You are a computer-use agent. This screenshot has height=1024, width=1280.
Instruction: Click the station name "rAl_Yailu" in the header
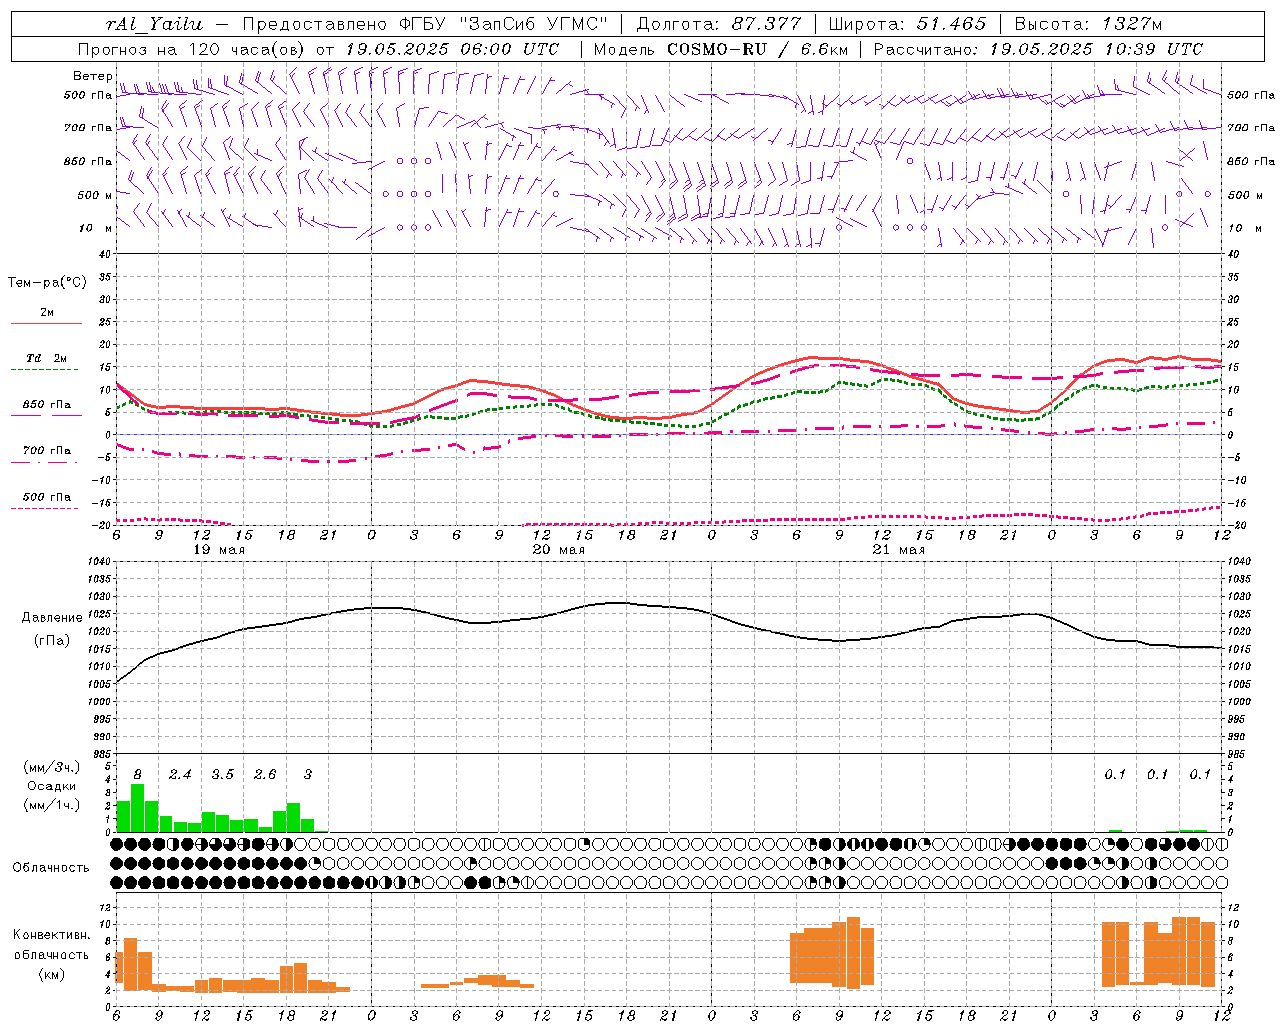click(154, 24)
